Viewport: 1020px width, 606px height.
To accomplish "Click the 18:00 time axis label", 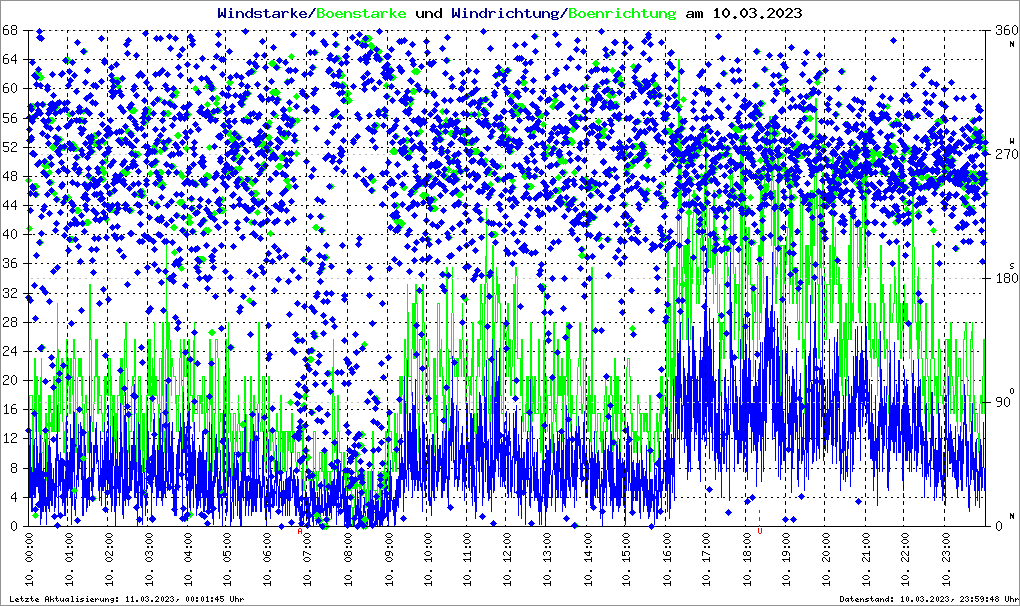I will pos(746,559).
